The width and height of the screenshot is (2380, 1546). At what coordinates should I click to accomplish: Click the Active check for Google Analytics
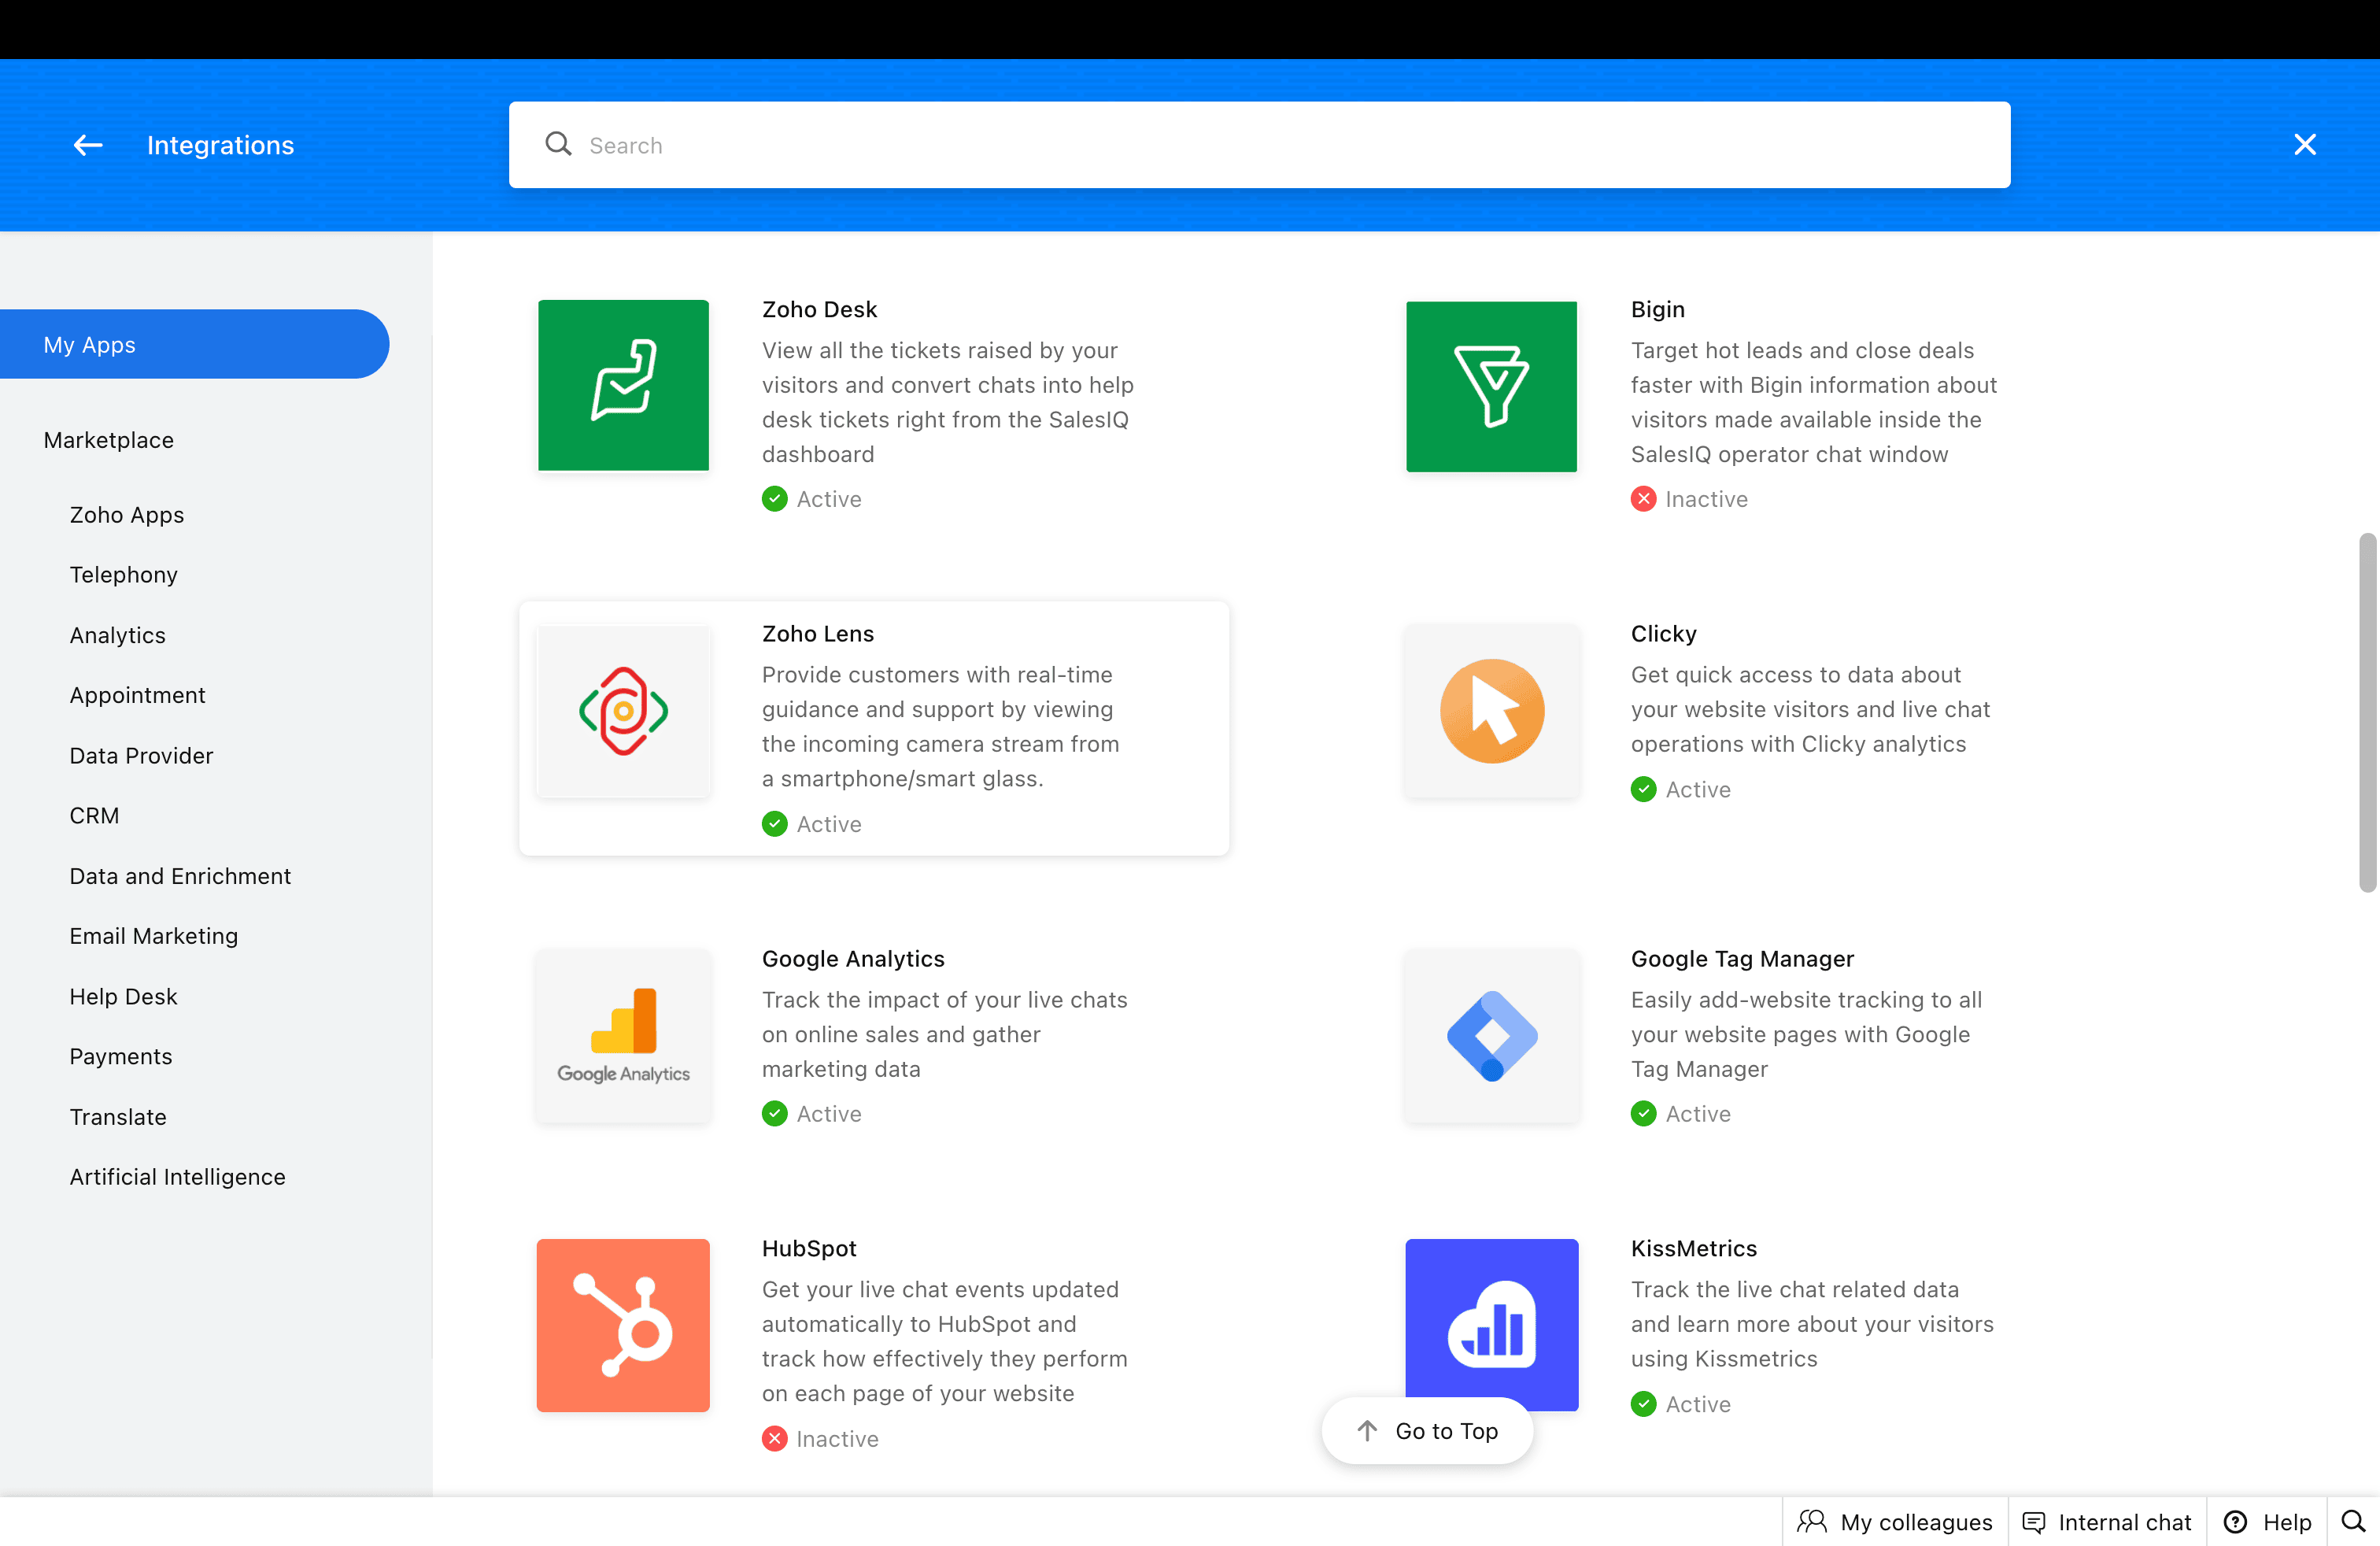774,1114
